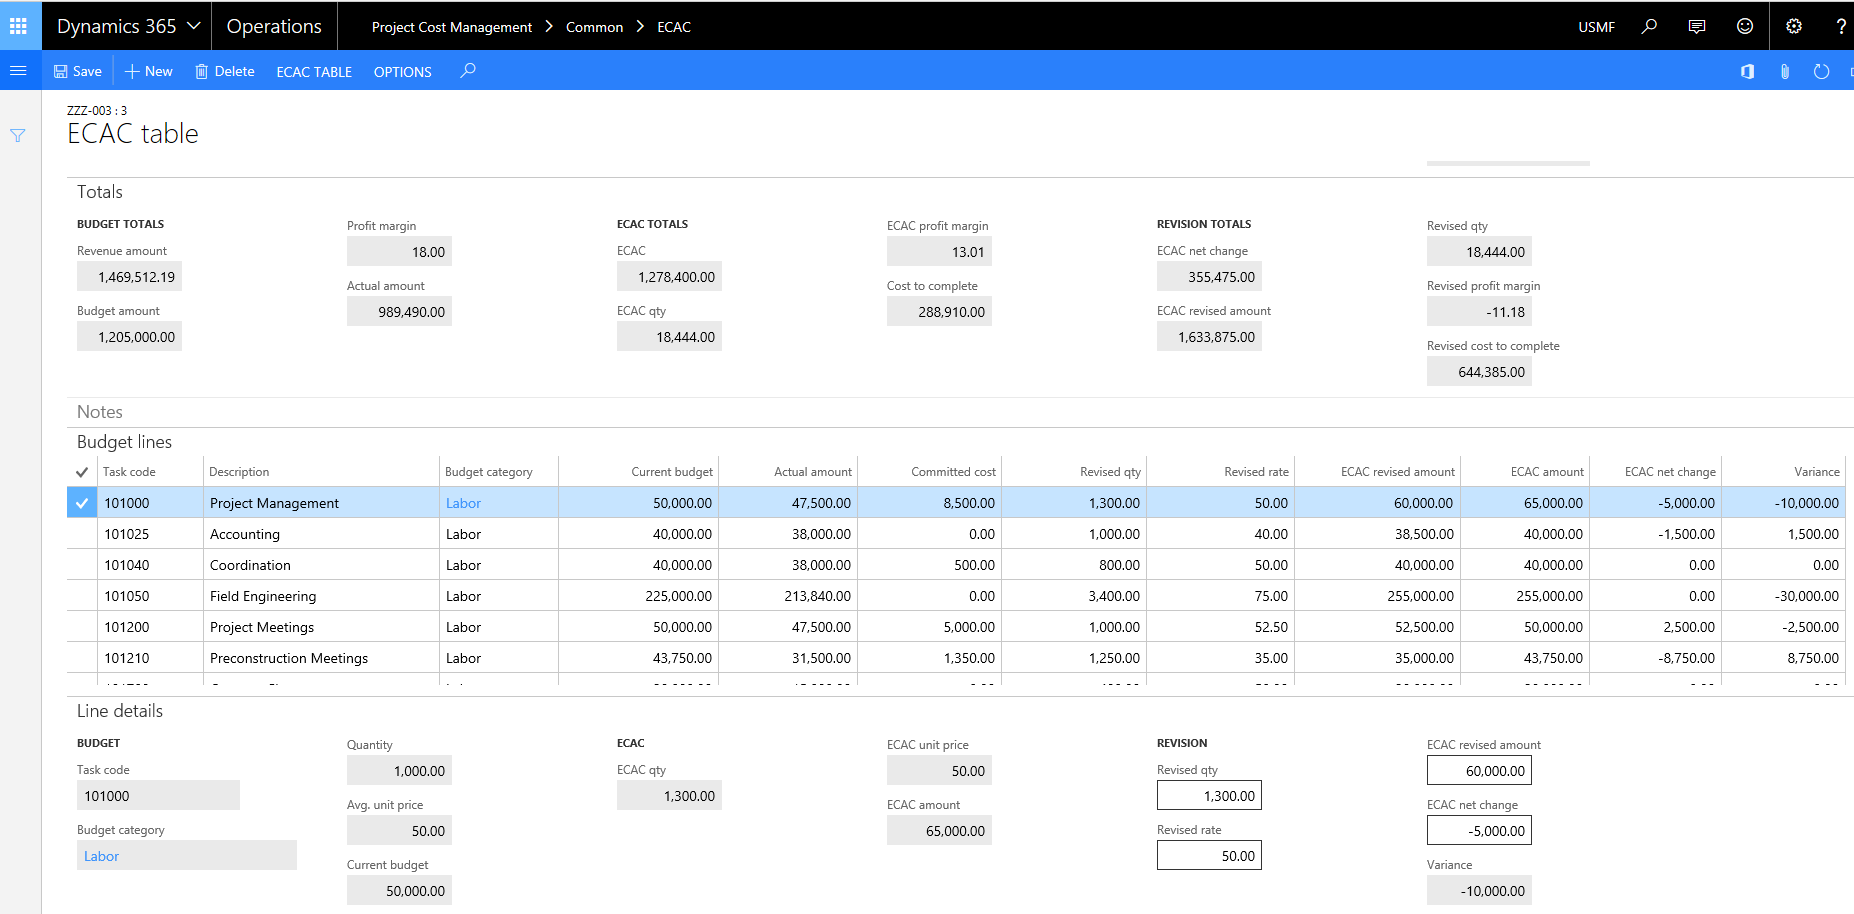Open the messages icon
The image size is (1854, 914).
[x=1697, y=26]
